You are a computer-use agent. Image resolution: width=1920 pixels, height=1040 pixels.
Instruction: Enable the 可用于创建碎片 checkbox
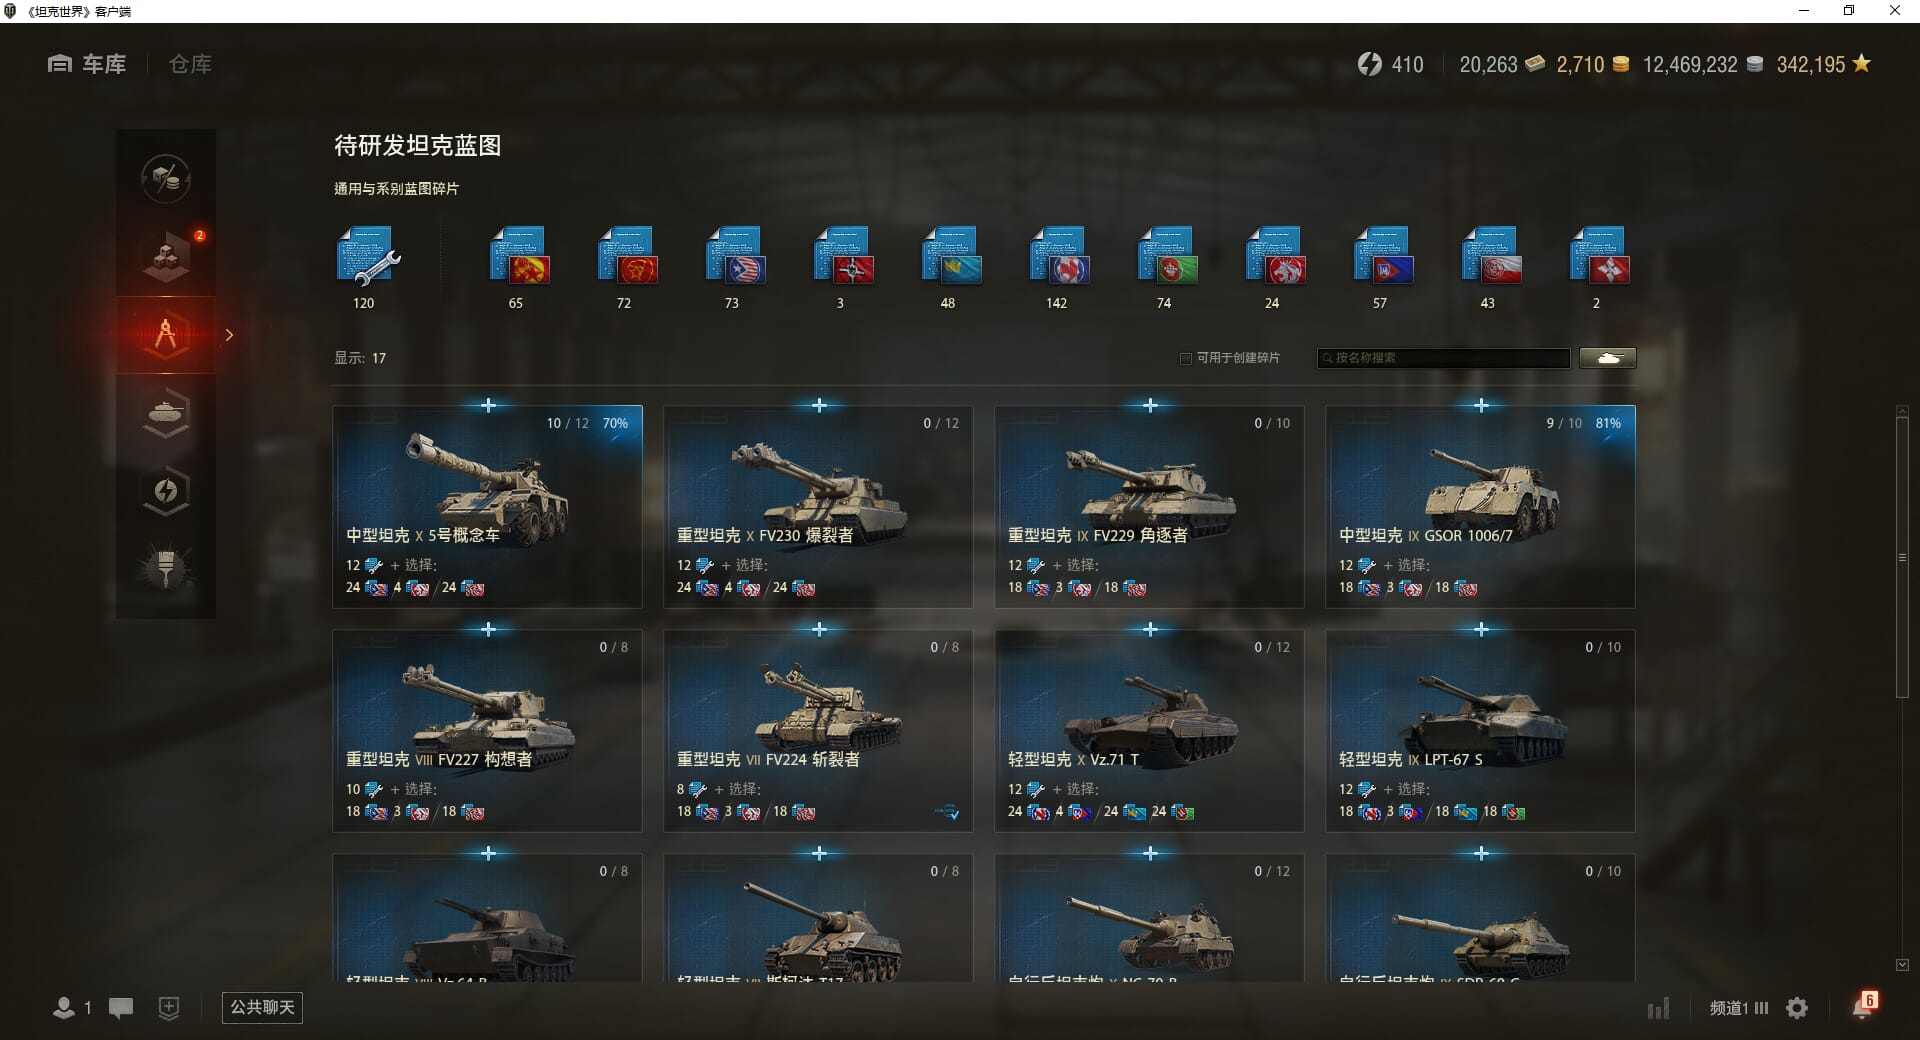1186,358
